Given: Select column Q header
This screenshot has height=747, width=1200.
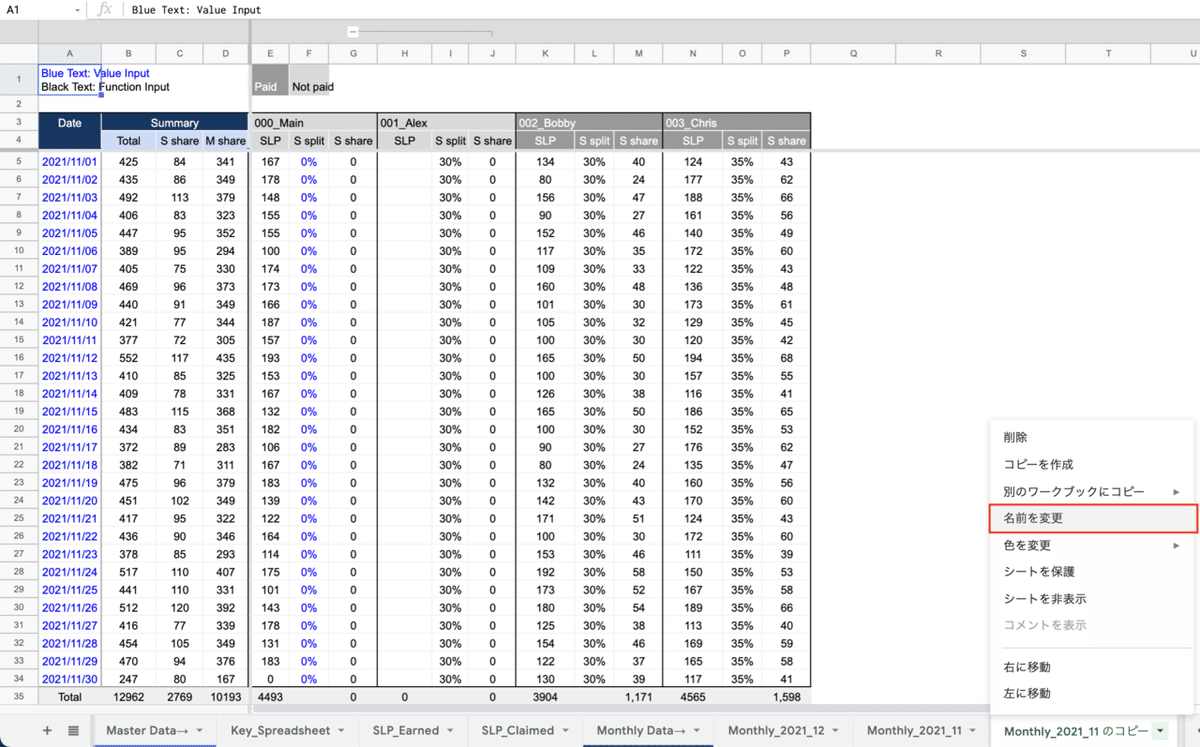Looking at the screenshot, I should tap(853, 53).
